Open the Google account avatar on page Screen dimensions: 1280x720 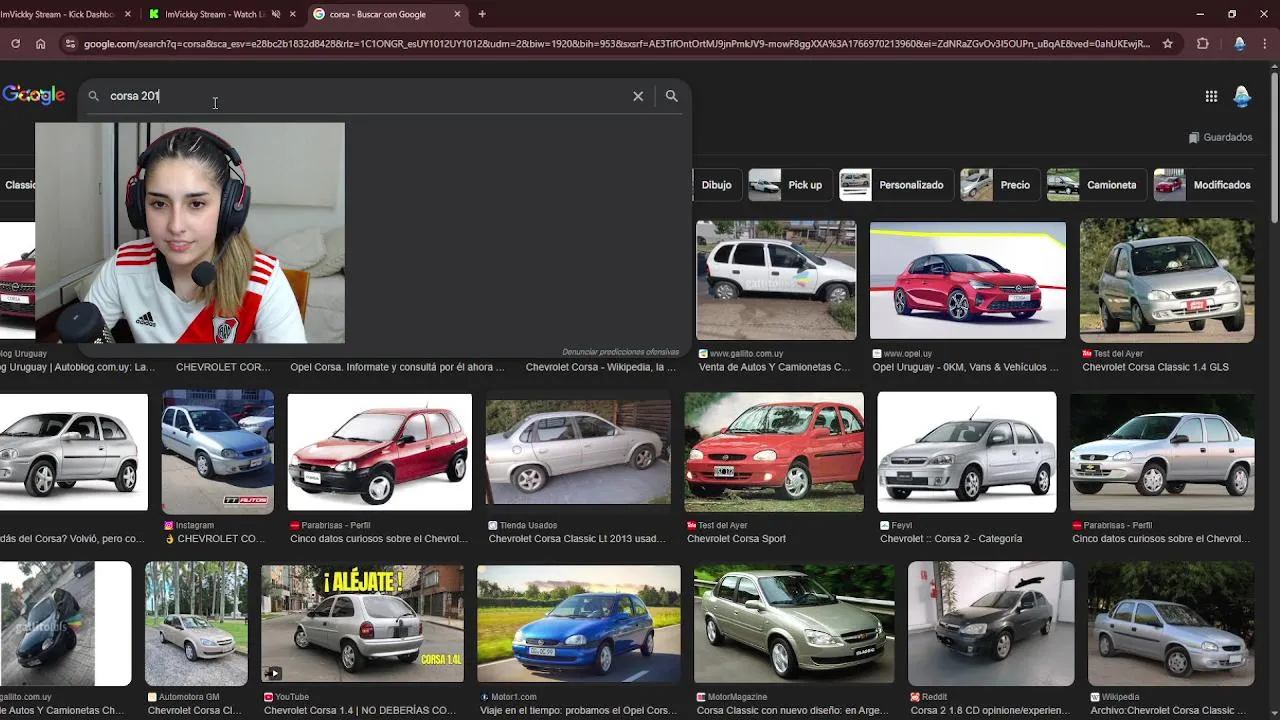pyautogui.click(x=1242, y=96)
